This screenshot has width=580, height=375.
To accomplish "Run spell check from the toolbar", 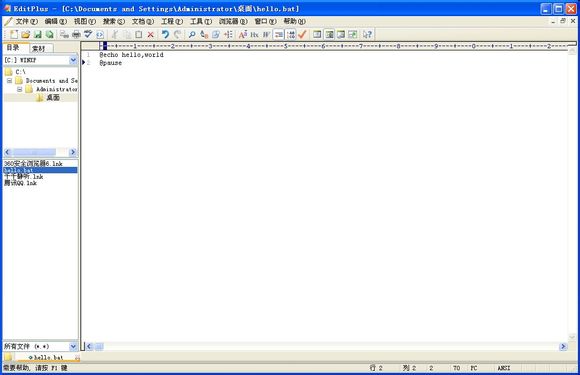I will [88, 34].
